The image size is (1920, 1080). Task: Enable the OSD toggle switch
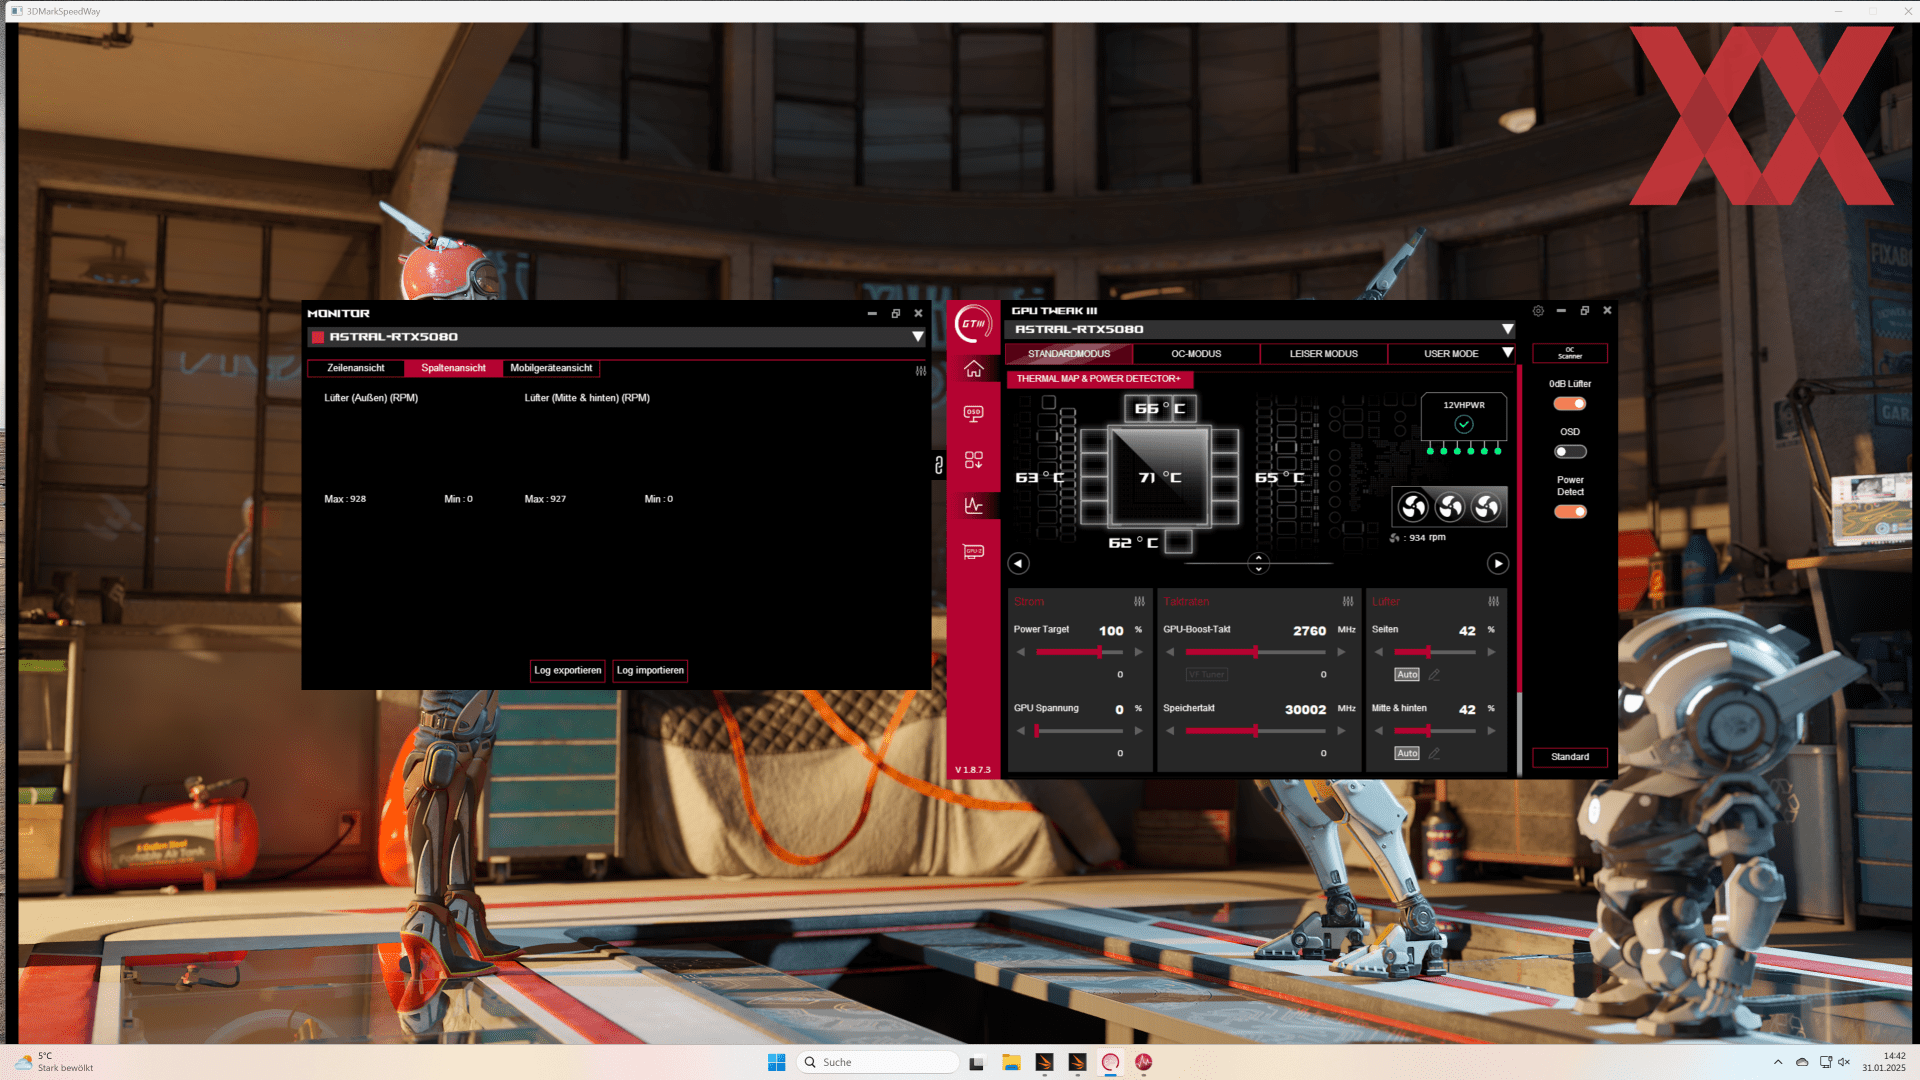pos(1570,452)
